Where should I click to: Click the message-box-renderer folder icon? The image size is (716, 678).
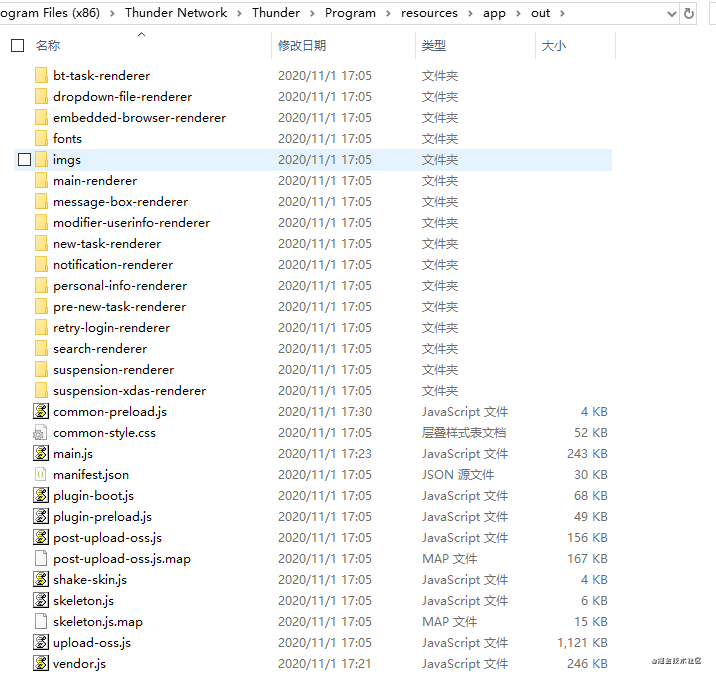[41, 201]
